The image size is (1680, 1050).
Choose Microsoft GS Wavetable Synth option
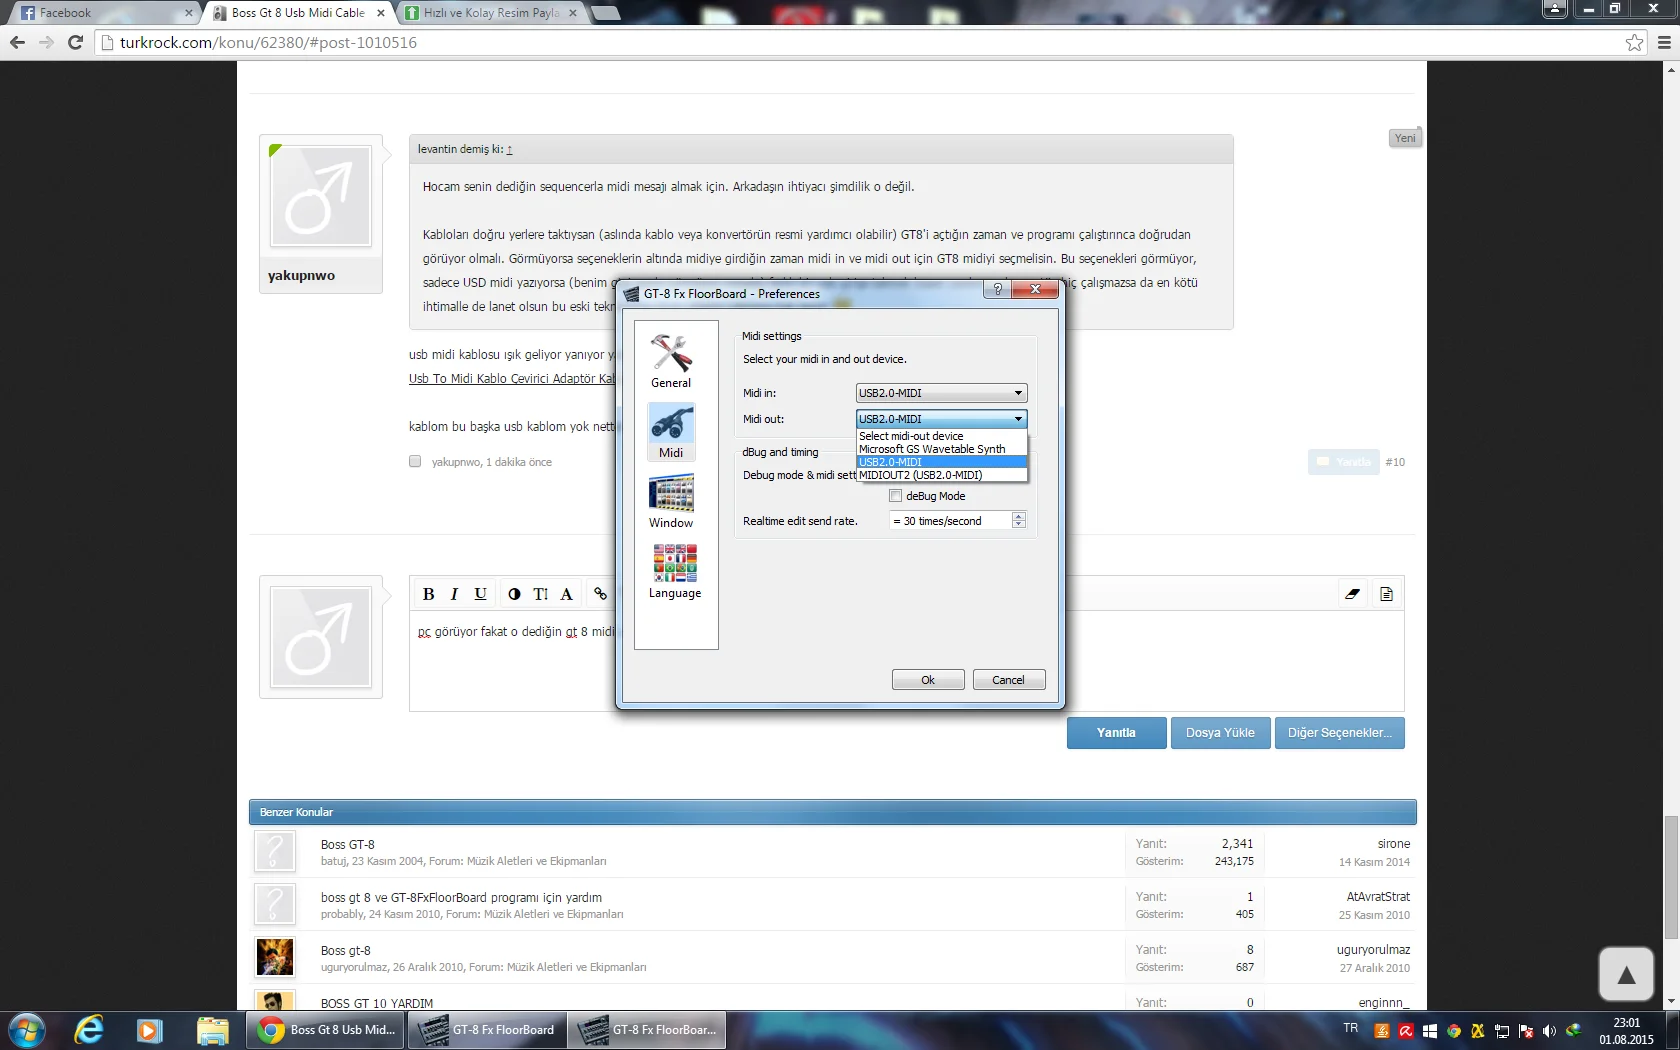(x=932, y=449)
